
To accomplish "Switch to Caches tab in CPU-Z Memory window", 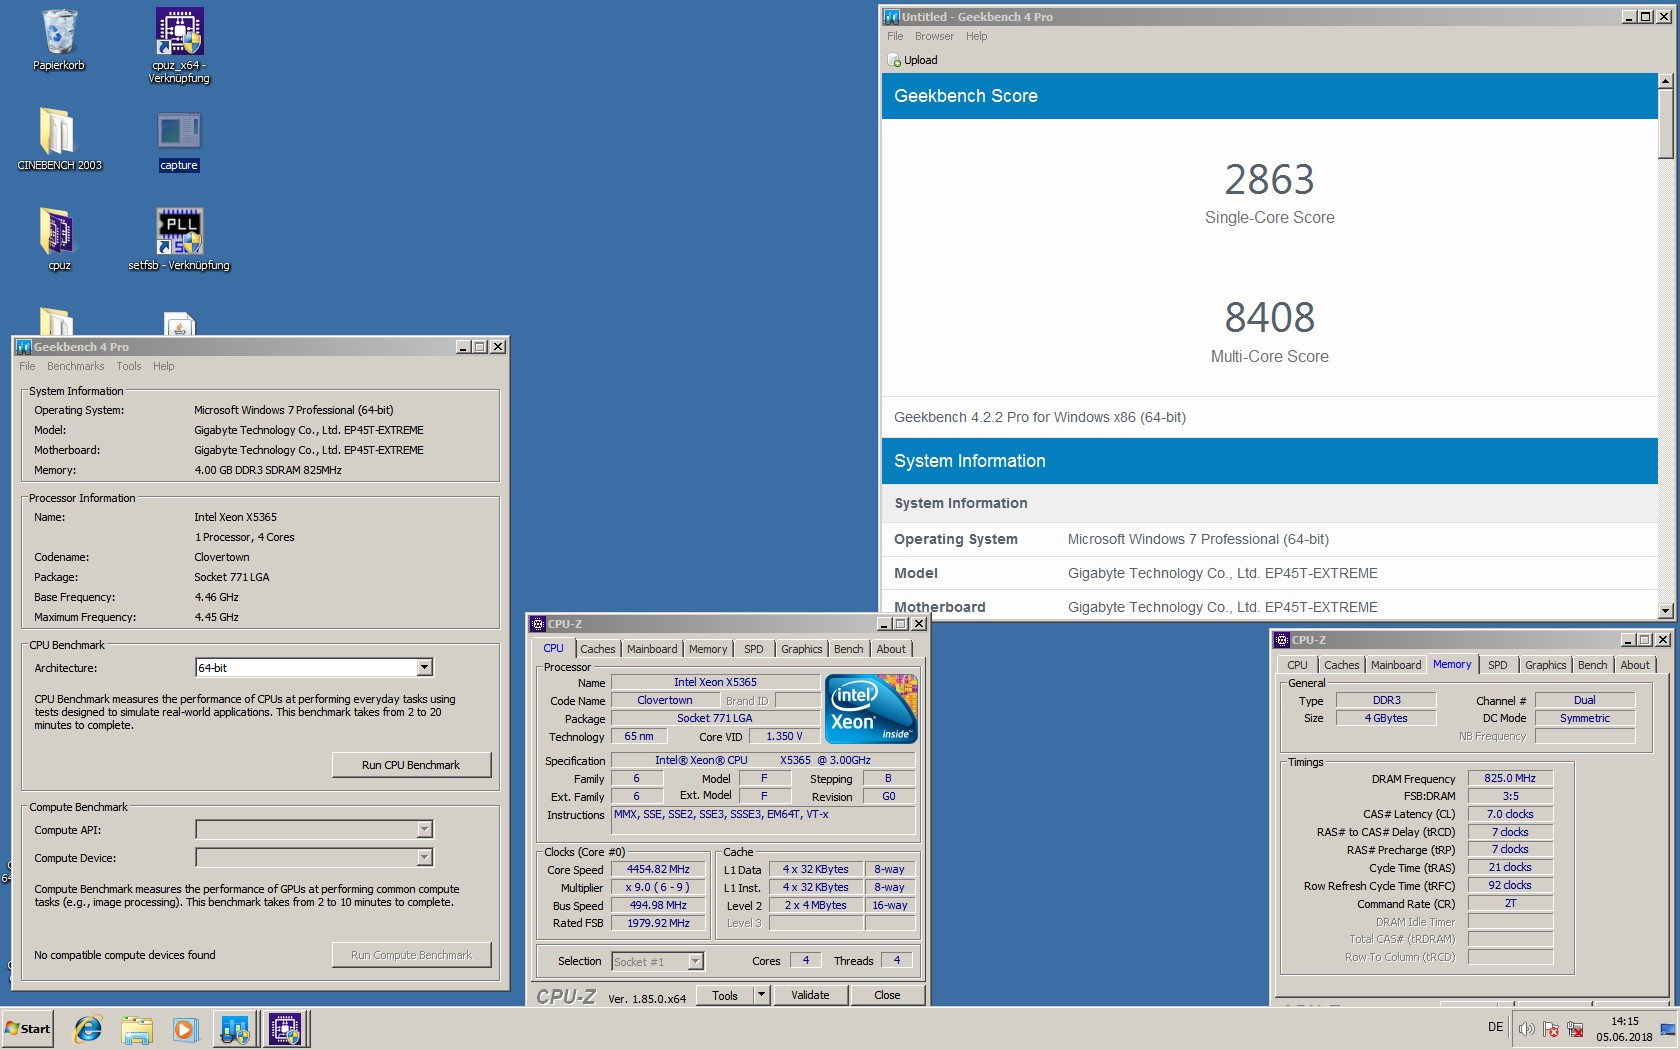I will [x=1341, y=665].
